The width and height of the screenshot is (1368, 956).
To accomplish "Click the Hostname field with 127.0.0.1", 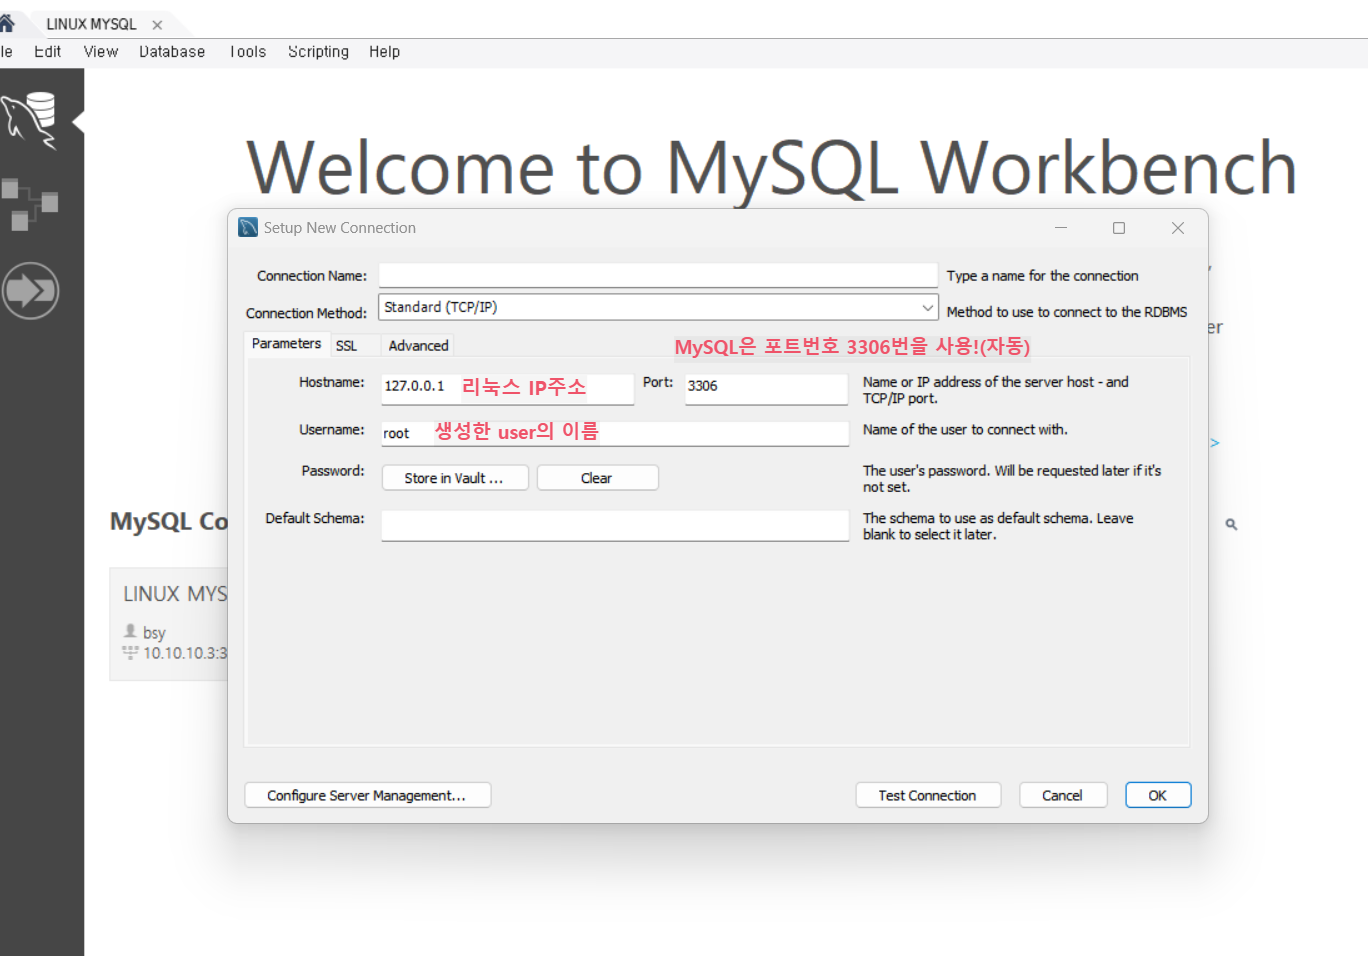I will (507, 388).
